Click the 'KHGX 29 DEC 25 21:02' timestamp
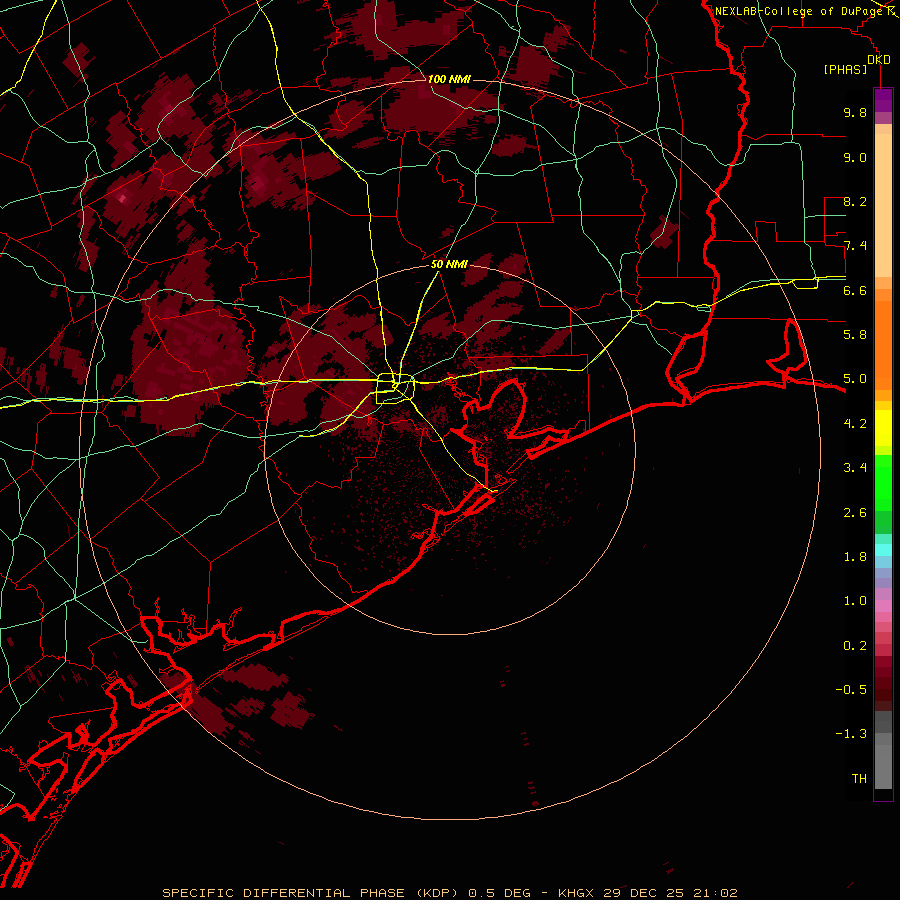The height and width of the screenshot is (900, 900). point(647,893)
